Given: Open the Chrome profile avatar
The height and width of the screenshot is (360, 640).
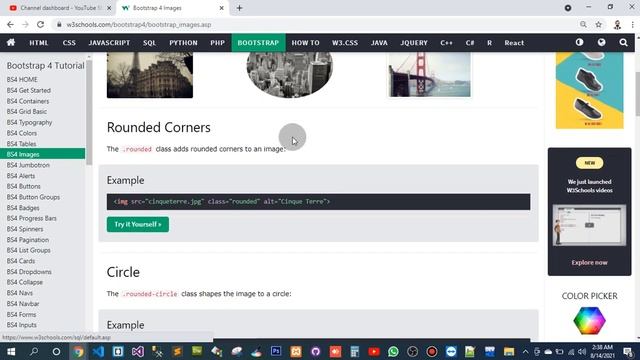Looking at the screenshot, I should click(x=617, y=24).
